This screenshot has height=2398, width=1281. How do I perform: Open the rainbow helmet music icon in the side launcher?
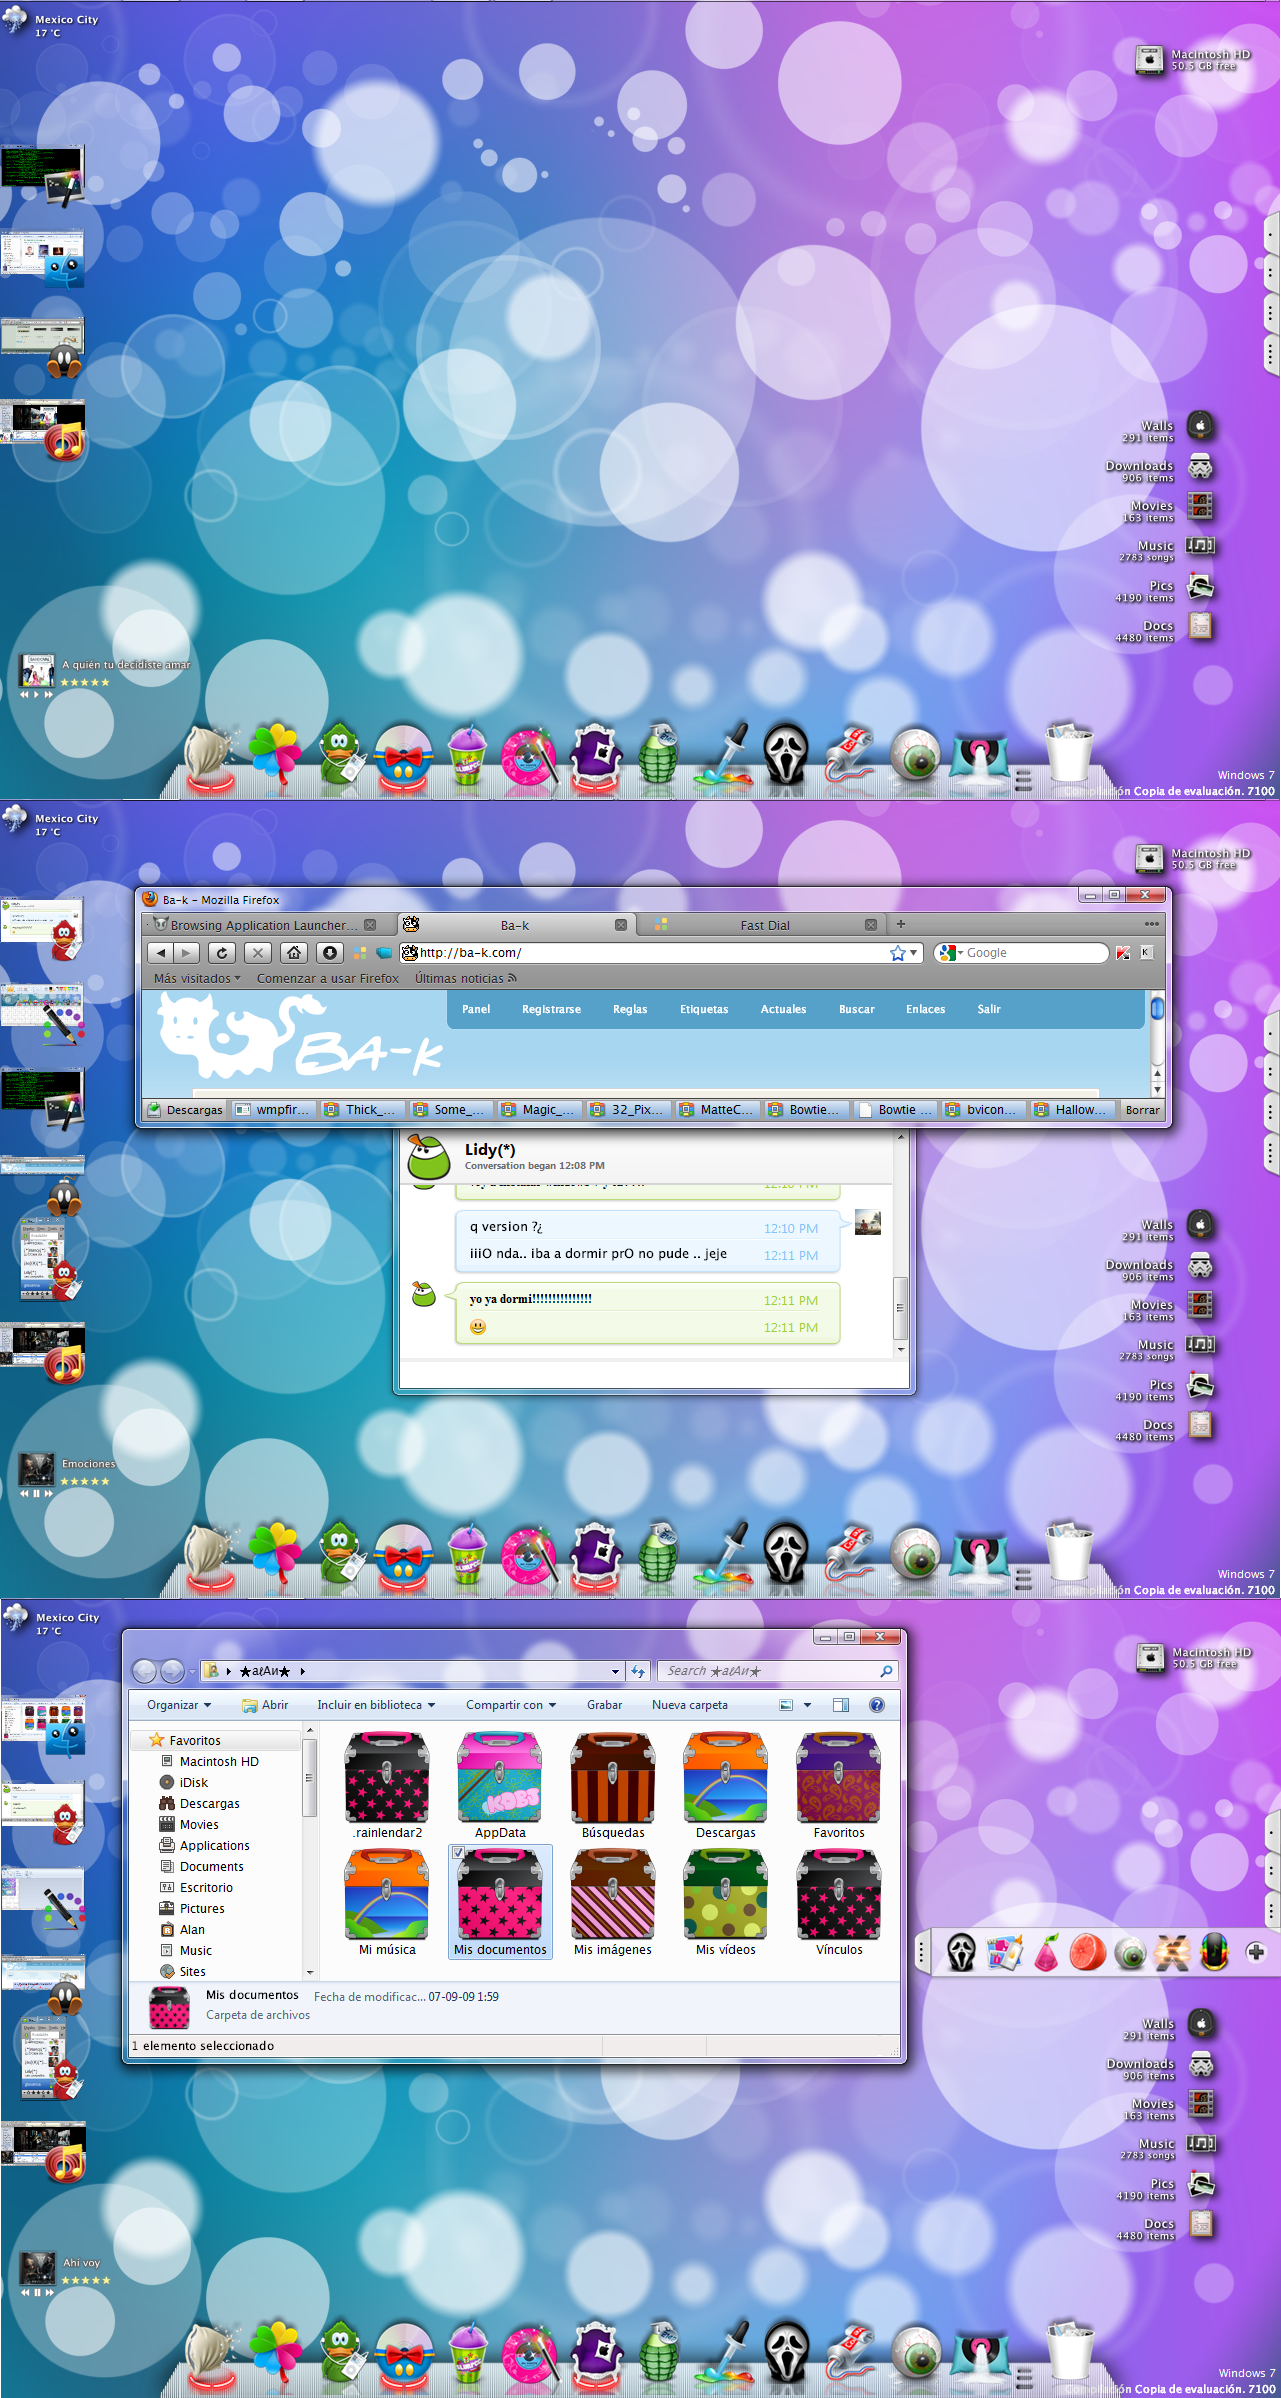pyautogui.click(x=1214, y=1952)
